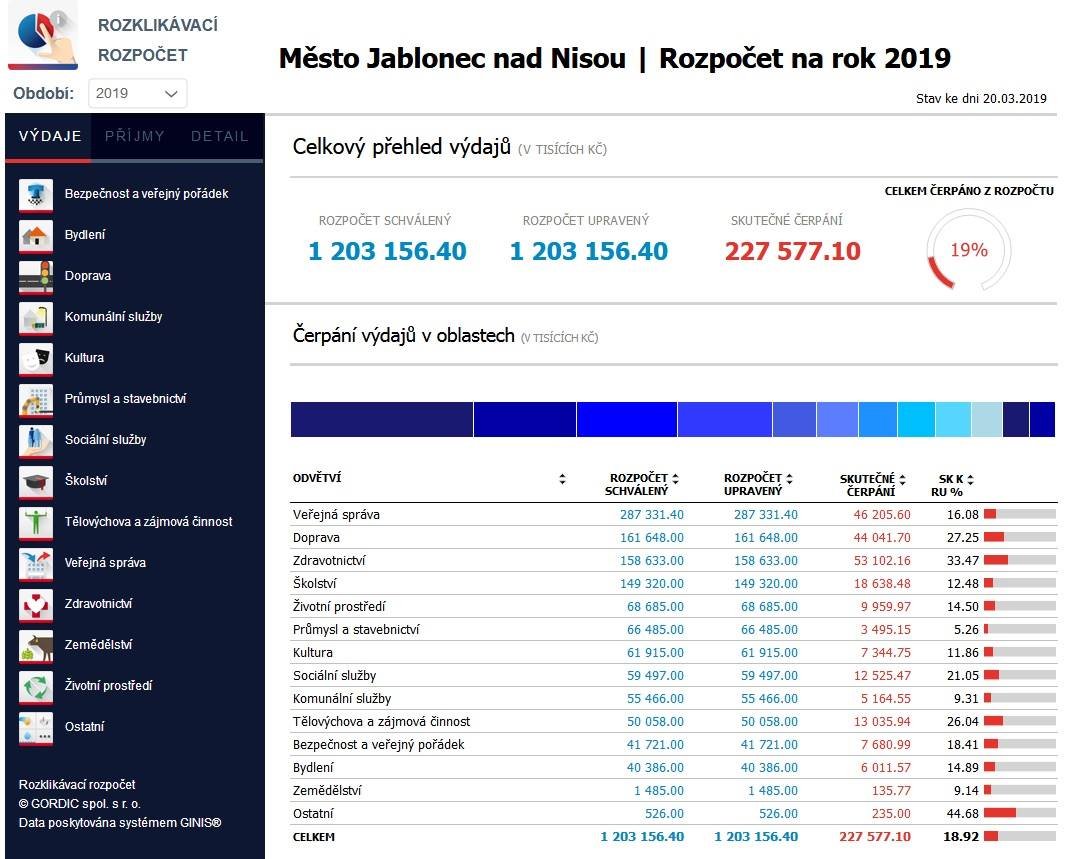1081x859 pixels.
Task: Switch to the Detail tab
Action: (220, 136)
